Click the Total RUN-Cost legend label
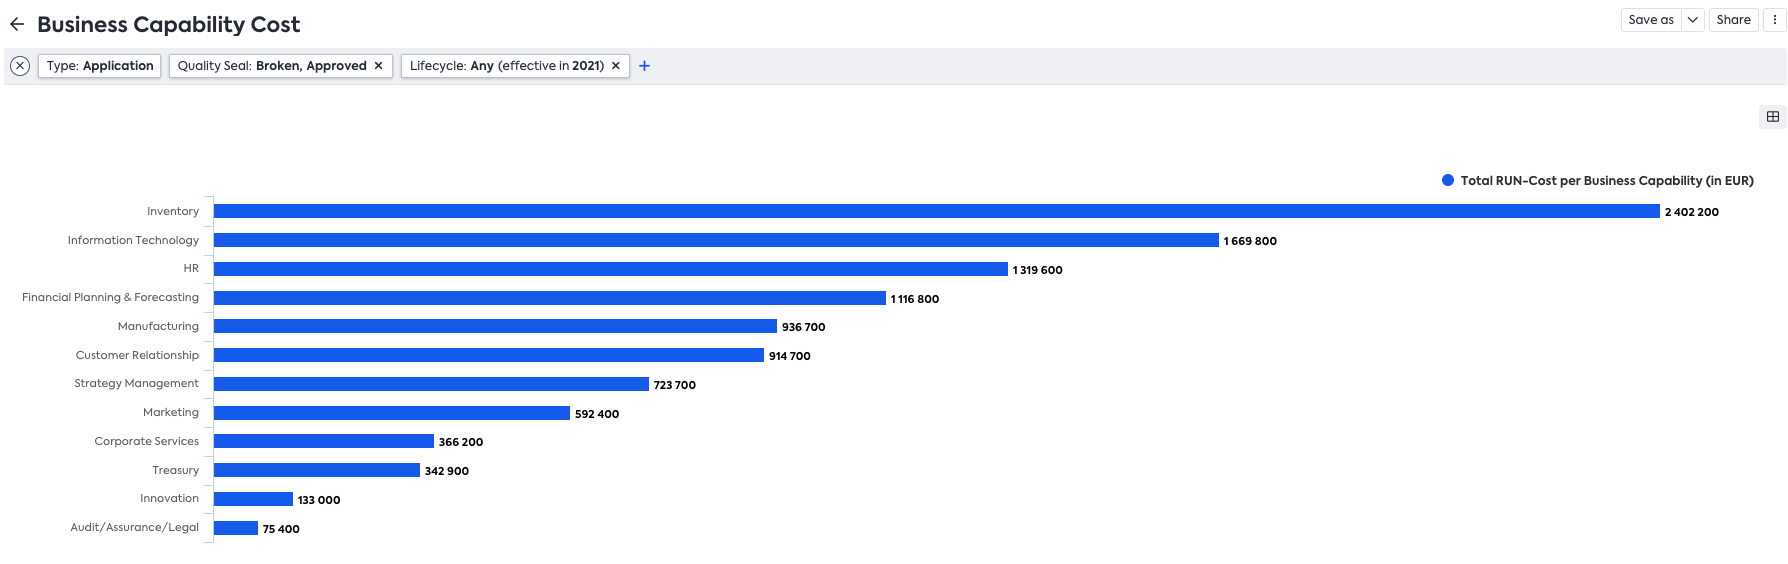The height and width of the screenshot is (564, 1788). [1607, 181]
